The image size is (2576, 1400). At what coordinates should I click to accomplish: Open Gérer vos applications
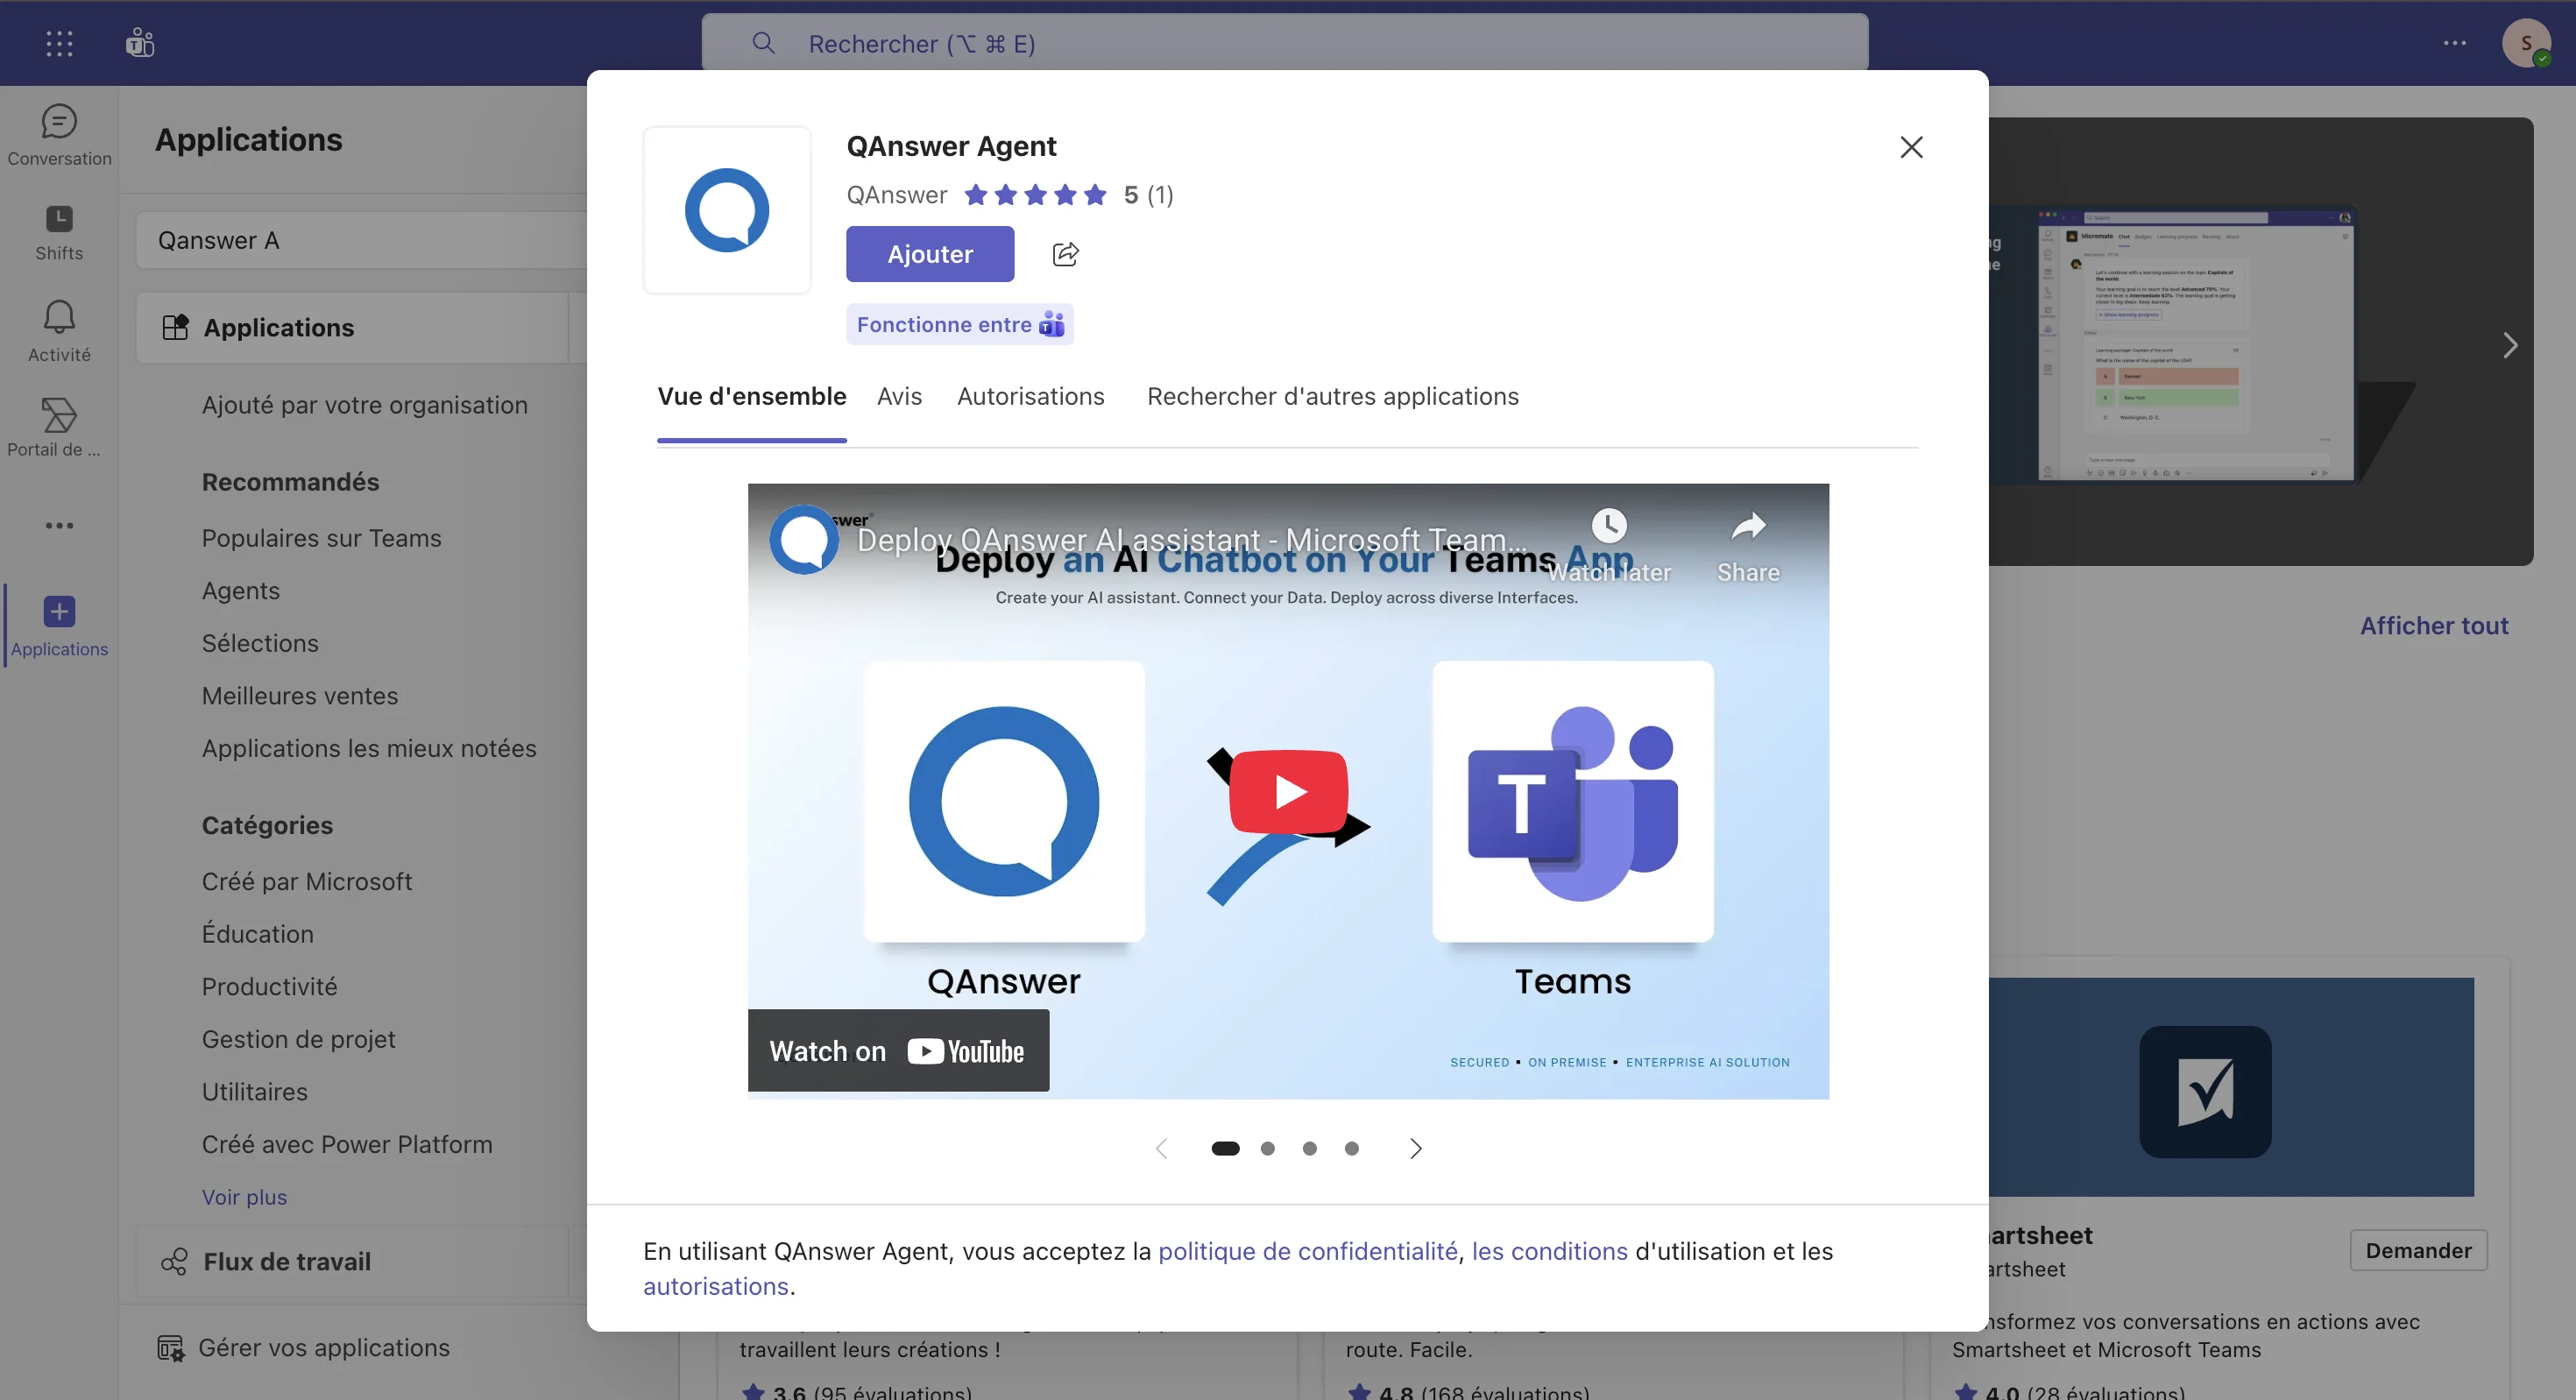click(x=303, y=1347)
